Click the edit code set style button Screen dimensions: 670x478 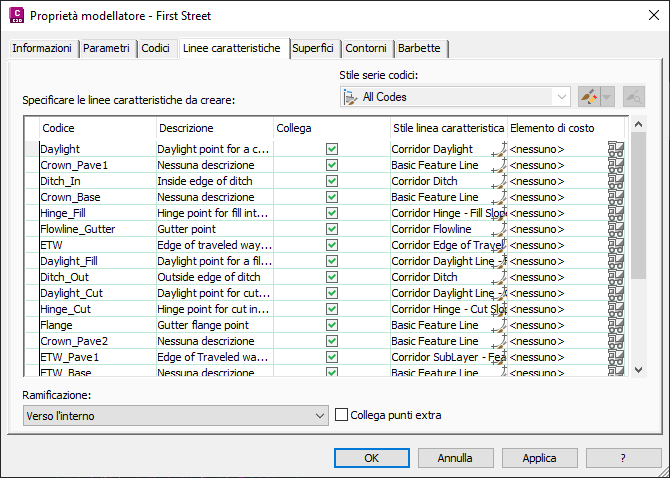pos(590,97)
